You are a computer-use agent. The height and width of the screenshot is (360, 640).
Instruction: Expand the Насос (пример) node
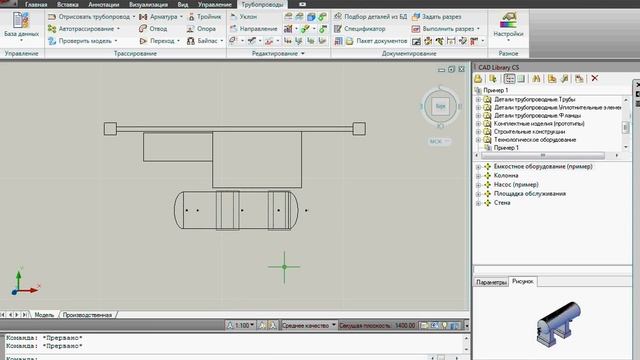tap(478, 185)
